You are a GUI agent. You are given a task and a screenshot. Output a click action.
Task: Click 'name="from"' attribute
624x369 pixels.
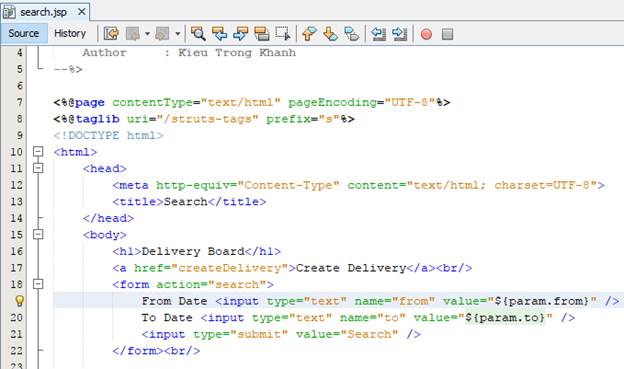(x=395, y=301)
